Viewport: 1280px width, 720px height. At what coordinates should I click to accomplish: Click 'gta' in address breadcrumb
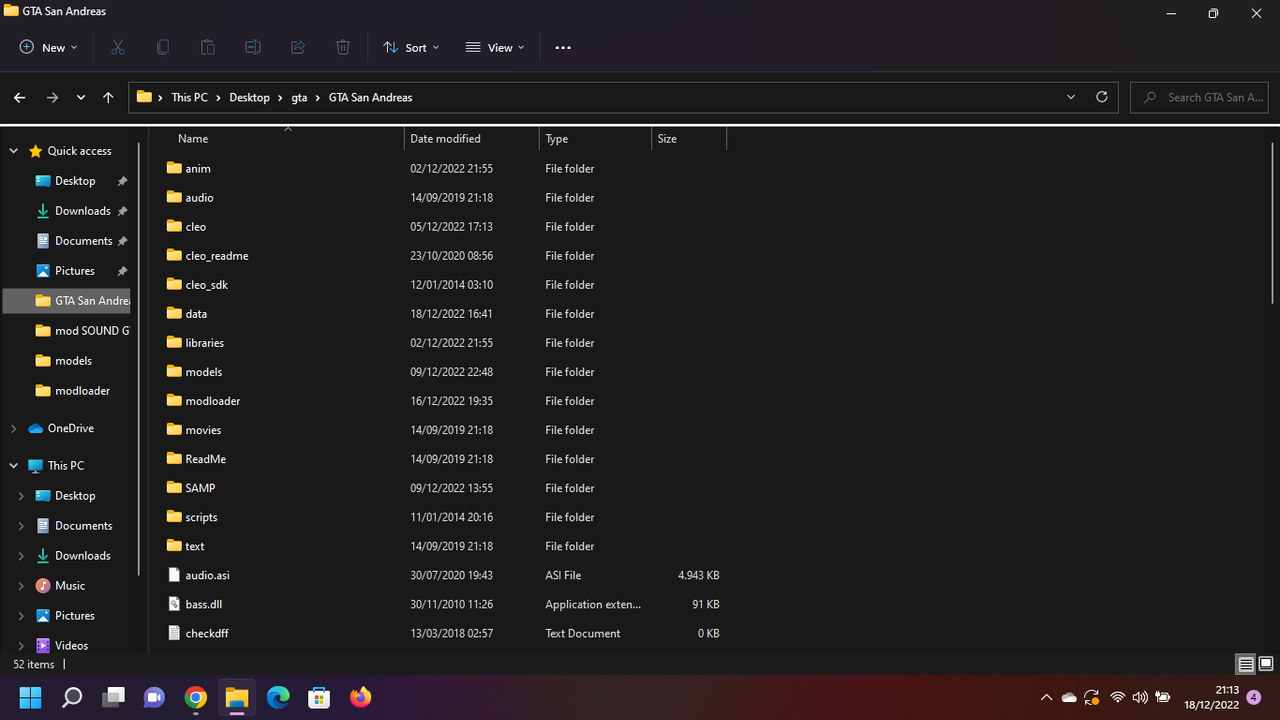click(x=299, y=97)
